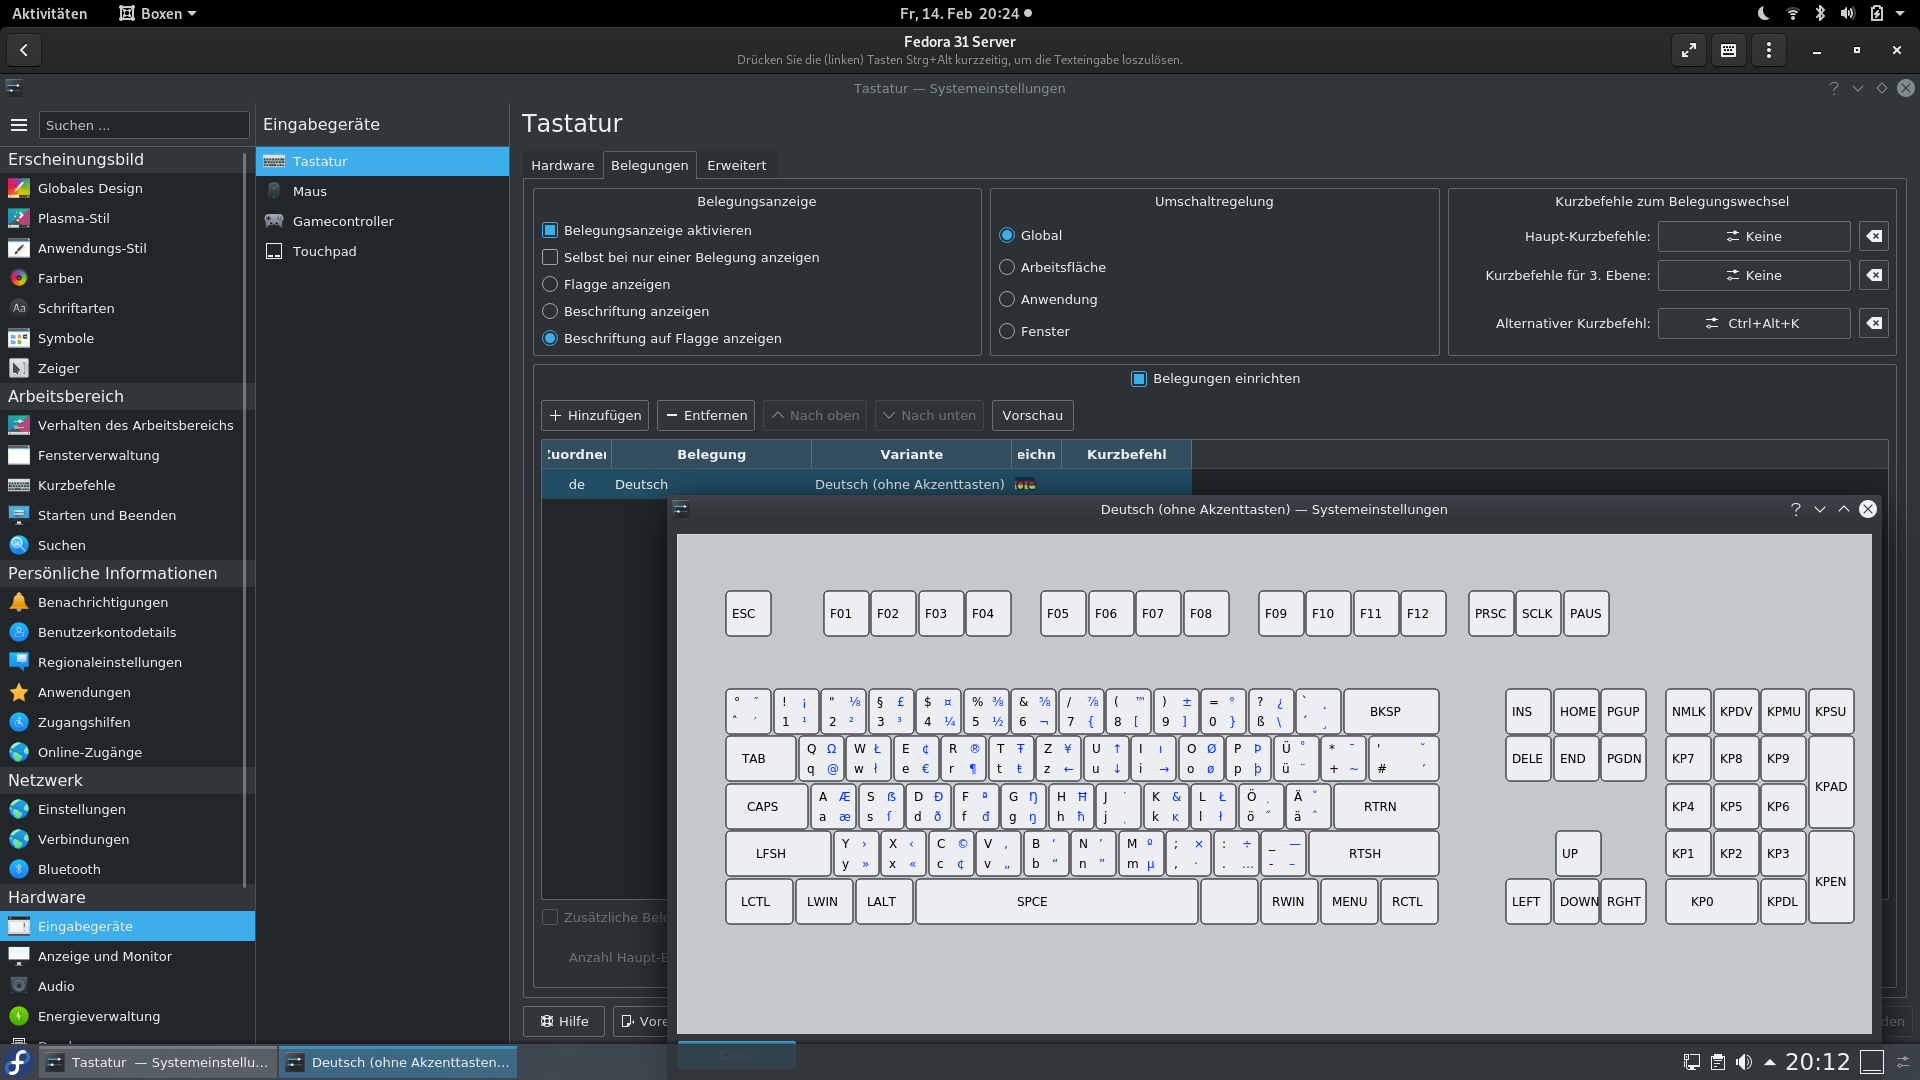Open the Boxen dropdown in the top bar
The width and height of the screenshot is (1920, 1080).
[x=158, y=13]
